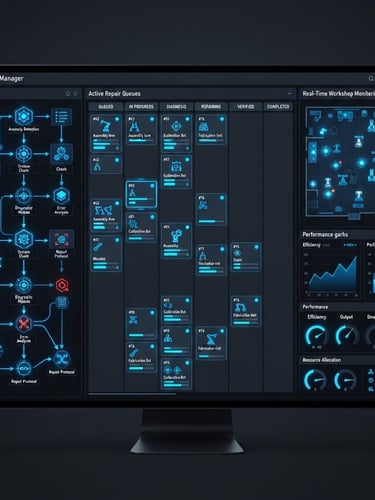375x500 pixels.
Task: Click the second workflow panel header icon
Action: (75, 94)
